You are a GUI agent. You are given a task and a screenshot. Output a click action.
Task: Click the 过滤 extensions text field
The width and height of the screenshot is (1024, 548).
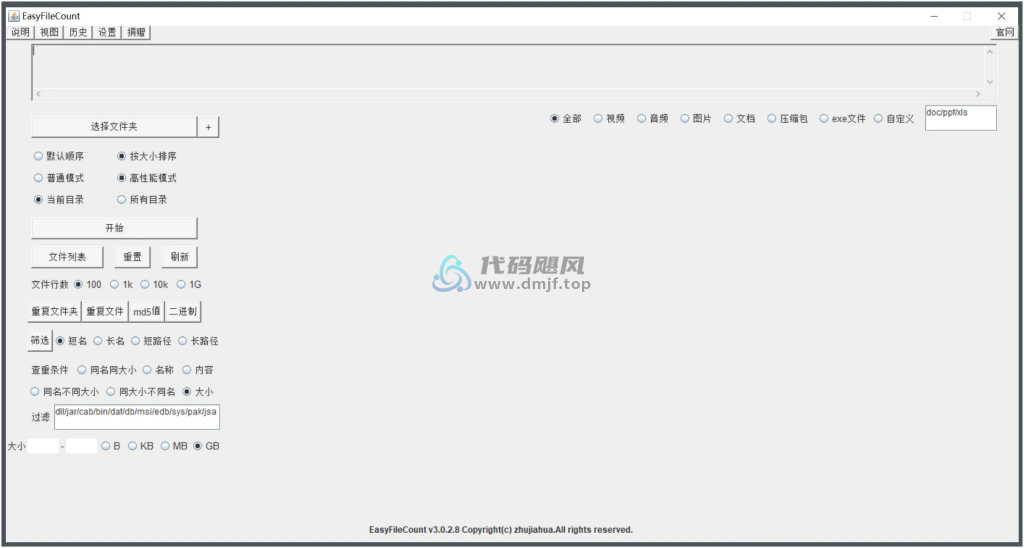pos(136,417)
